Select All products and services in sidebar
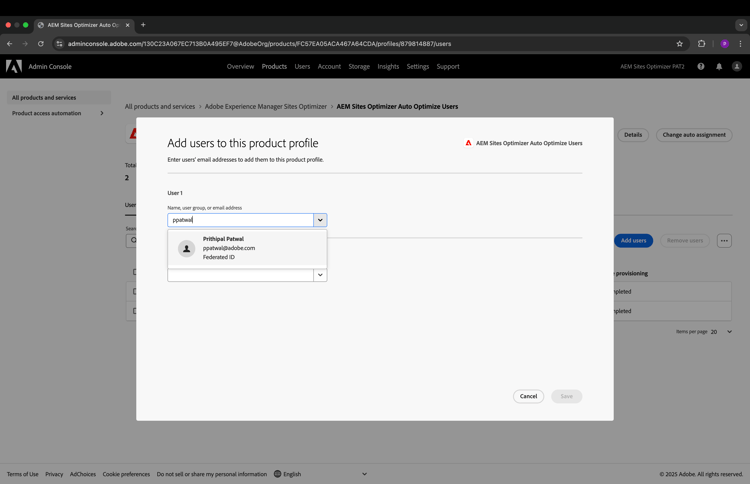 coord(59,98)
